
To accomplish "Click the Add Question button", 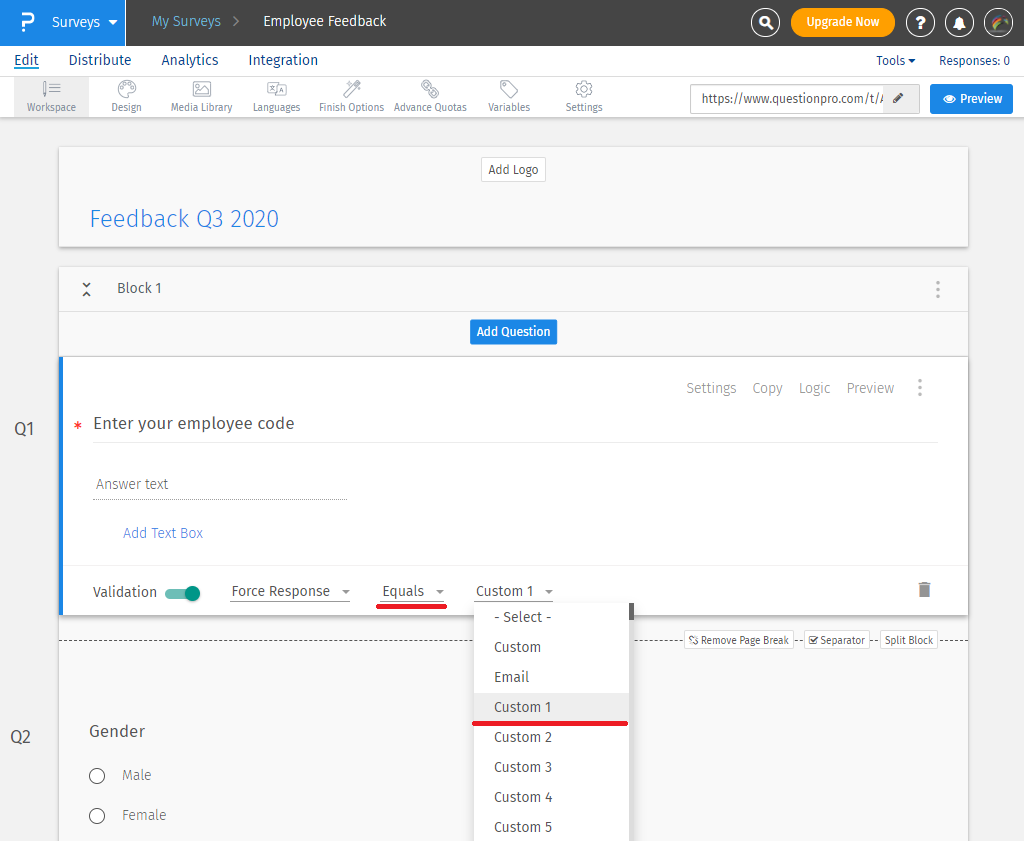I will [x=513, y=332].
